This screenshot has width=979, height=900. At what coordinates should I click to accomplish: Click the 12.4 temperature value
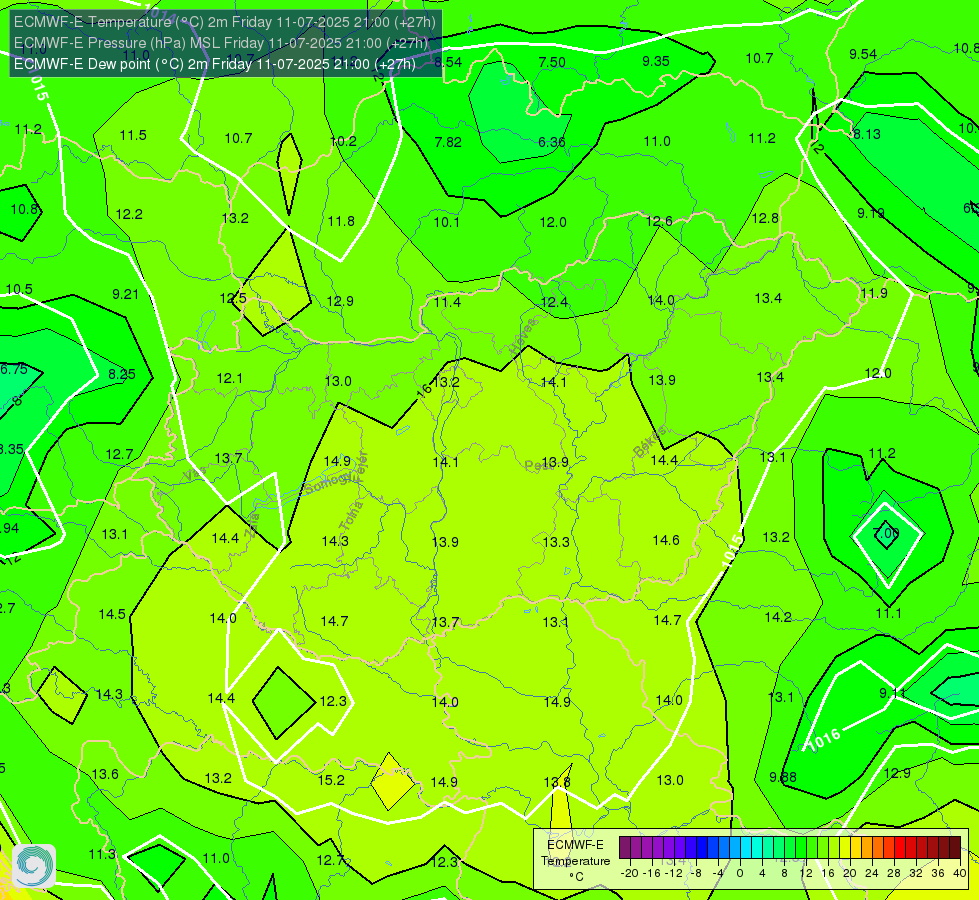point(554,303)
